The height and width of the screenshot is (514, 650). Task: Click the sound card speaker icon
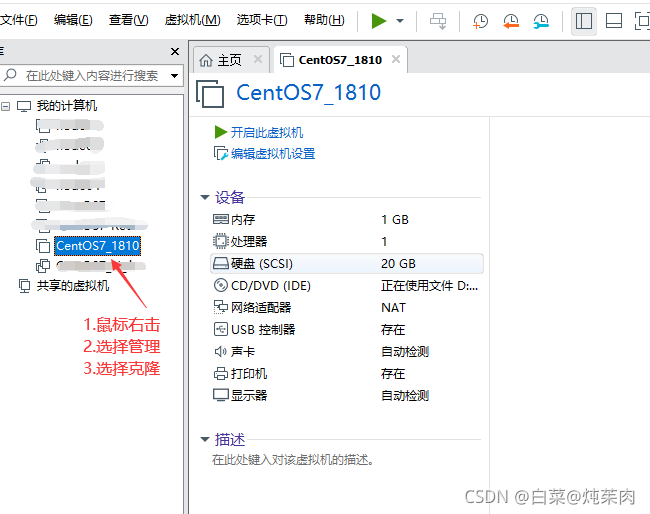point(220,352)
